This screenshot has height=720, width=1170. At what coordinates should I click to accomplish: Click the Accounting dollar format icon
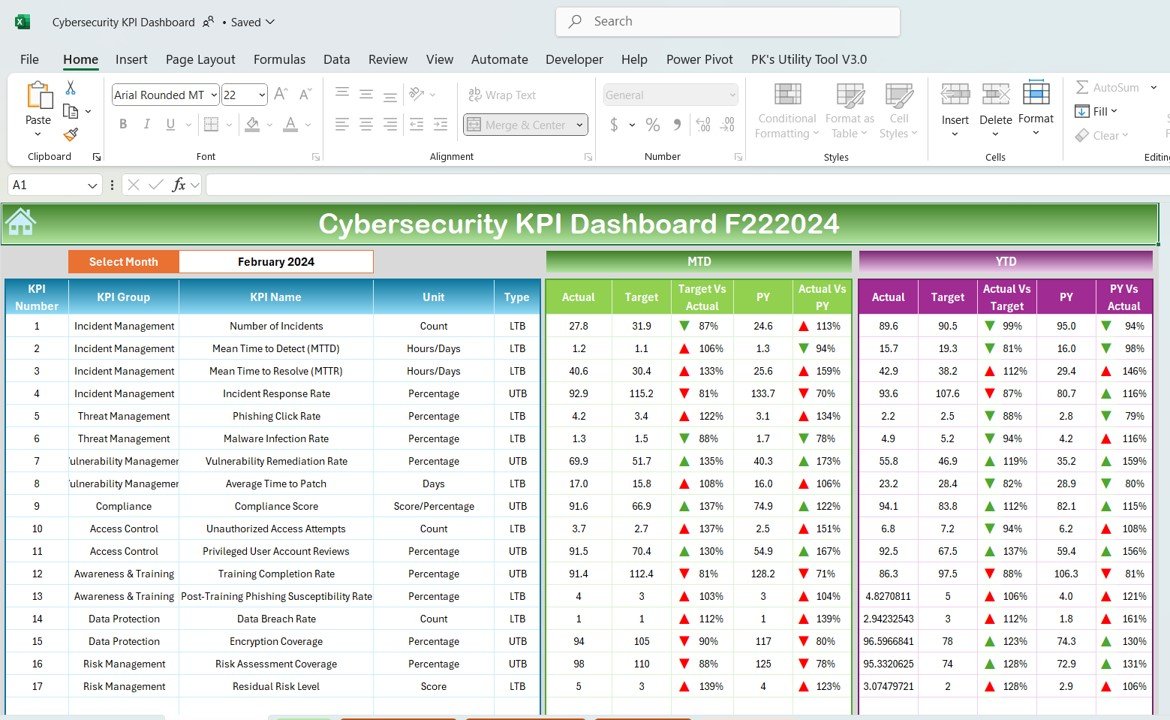click(613, 125)
